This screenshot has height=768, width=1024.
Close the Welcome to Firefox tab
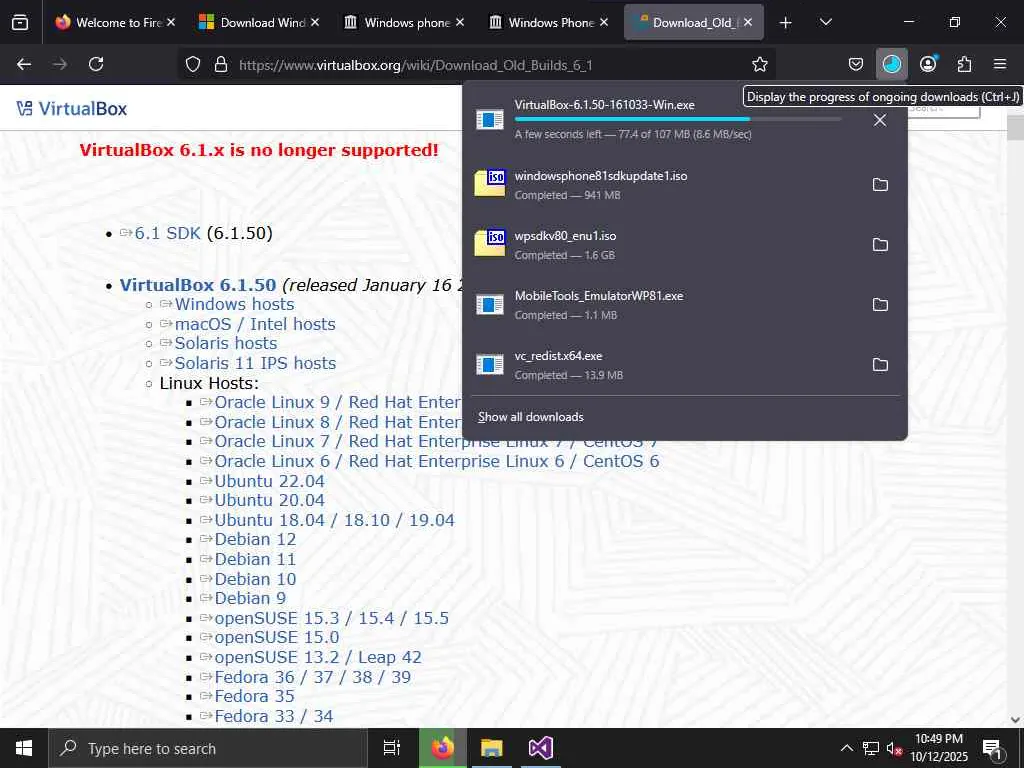(x=170, y=22)
